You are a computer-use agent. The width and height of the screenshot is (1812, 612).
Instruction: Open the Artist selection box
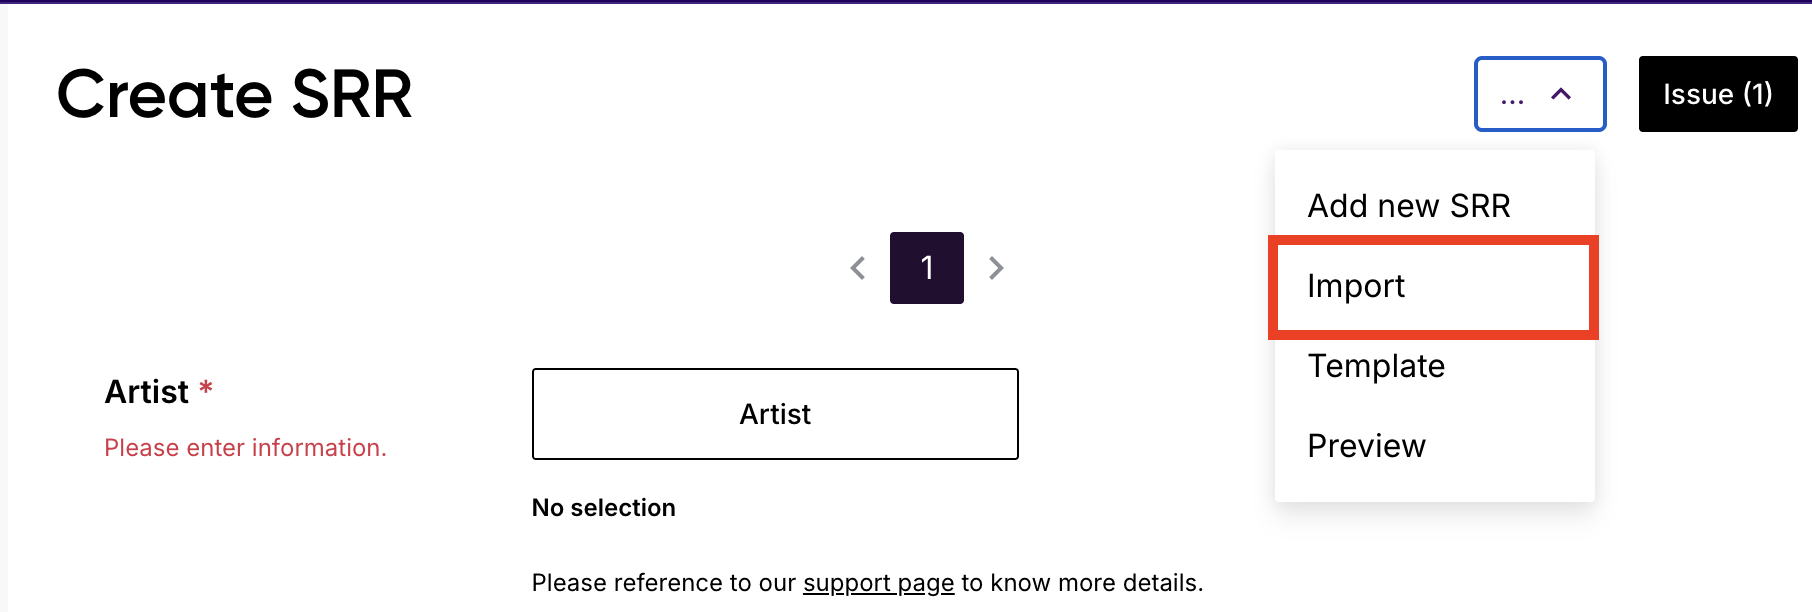[x=775, y=414]
